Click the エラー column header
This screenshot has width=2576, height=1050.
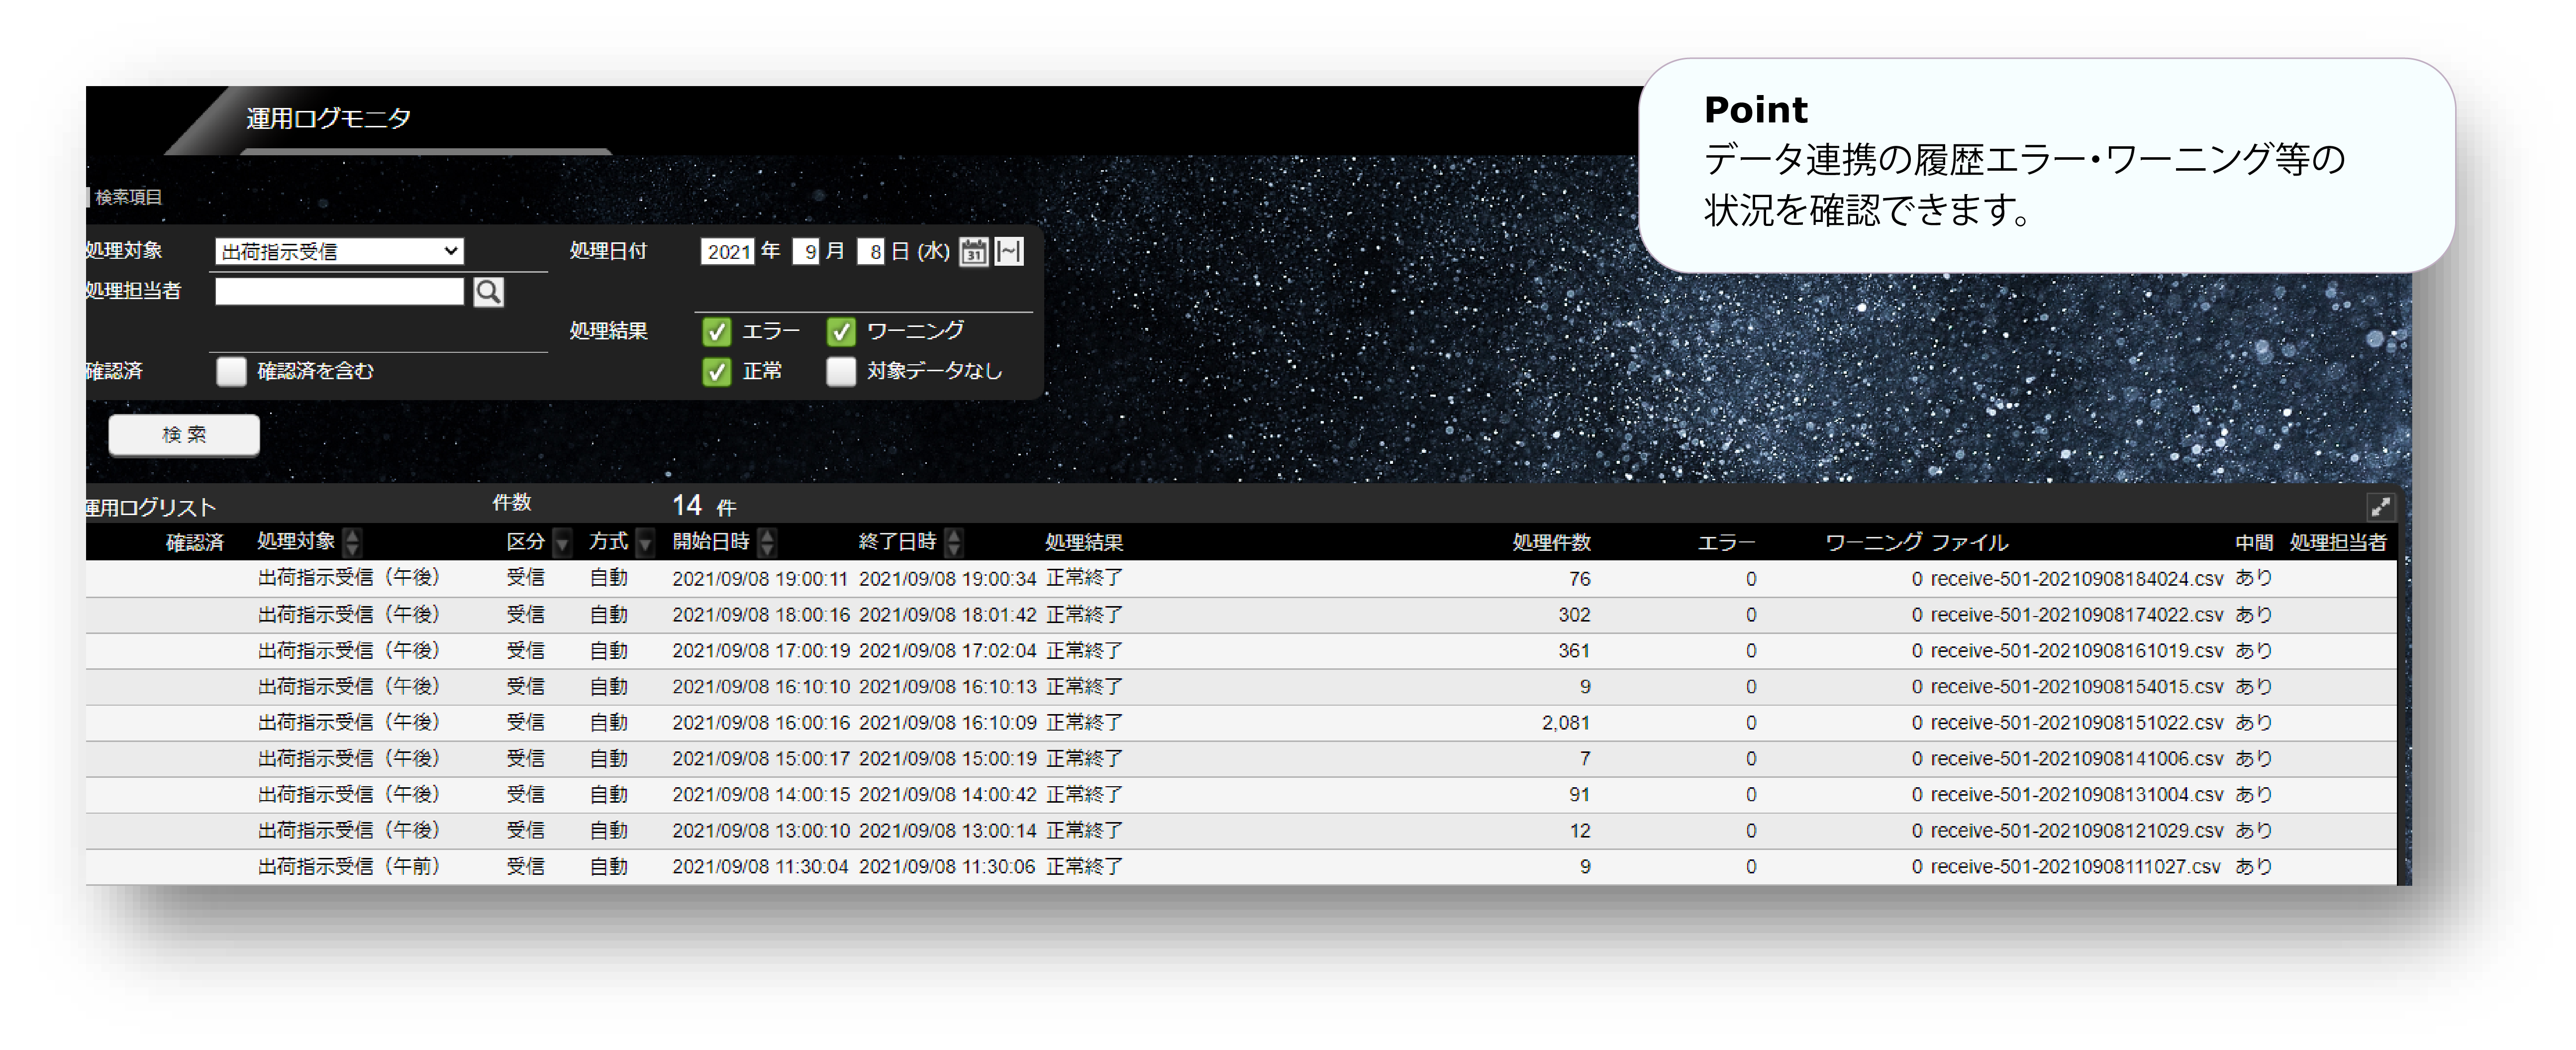(1726, 542)
